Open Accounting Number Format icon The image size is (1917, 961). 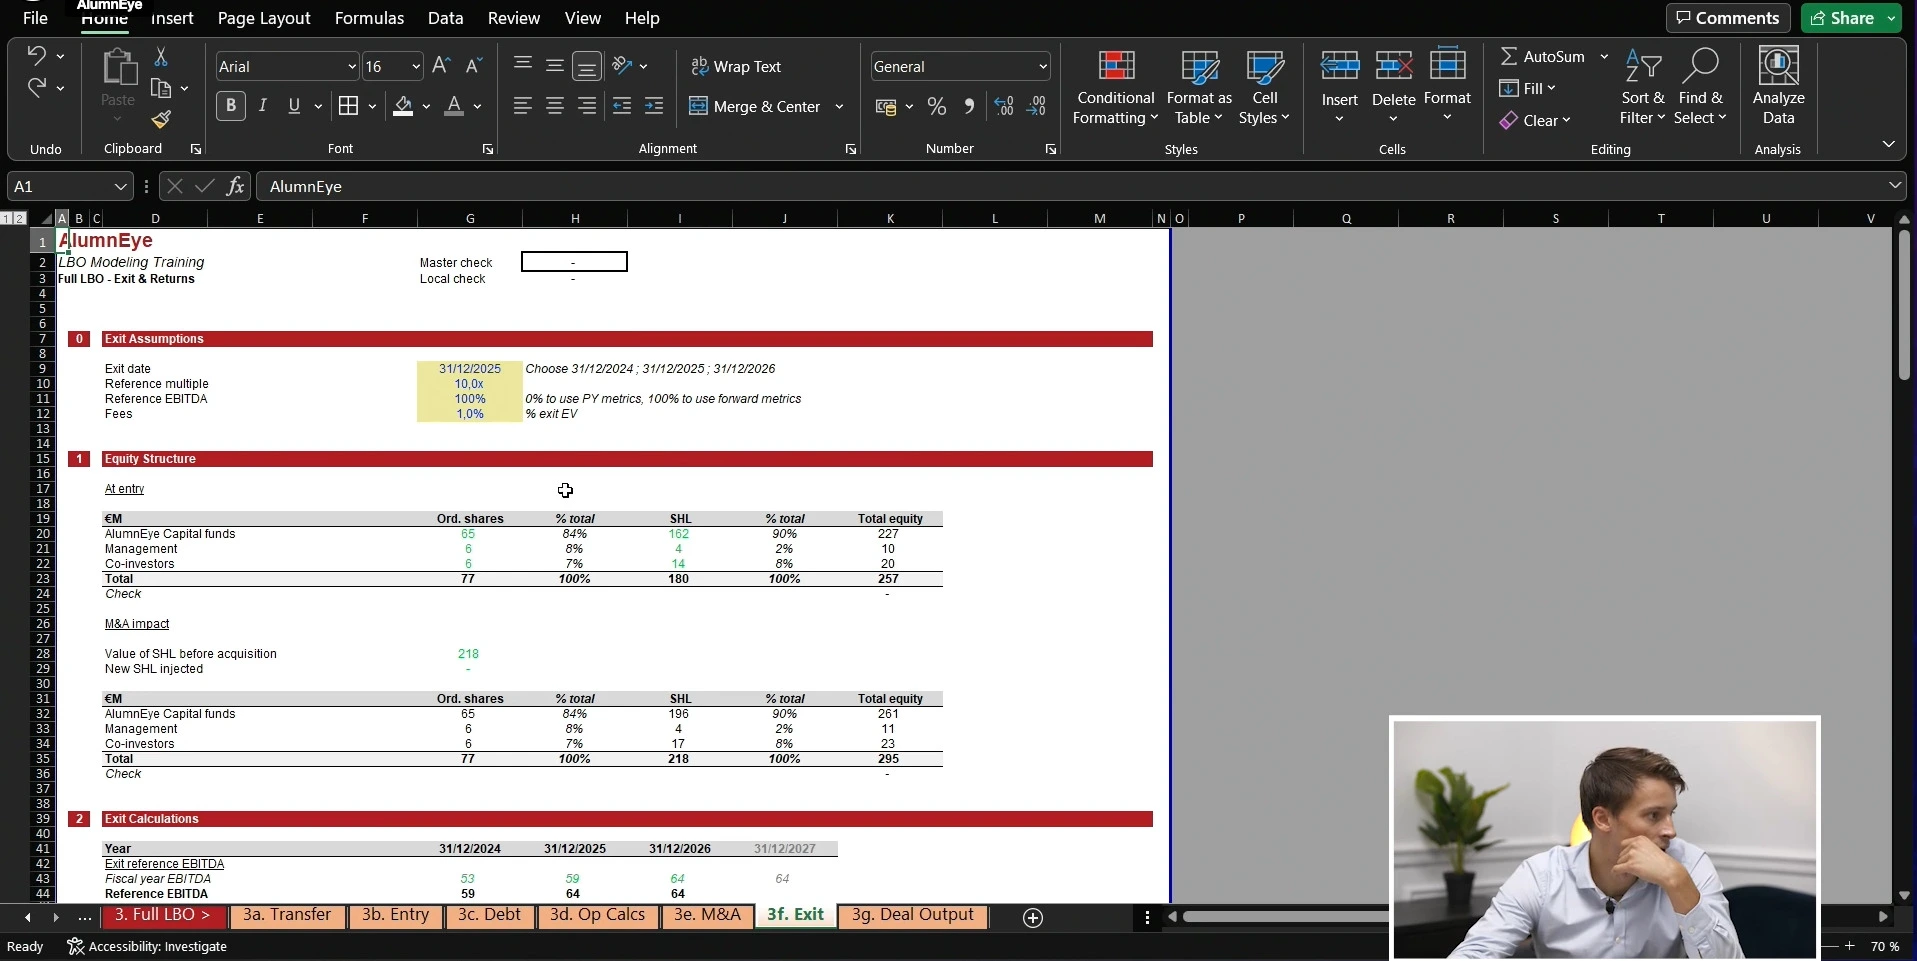tap(886, 106)
